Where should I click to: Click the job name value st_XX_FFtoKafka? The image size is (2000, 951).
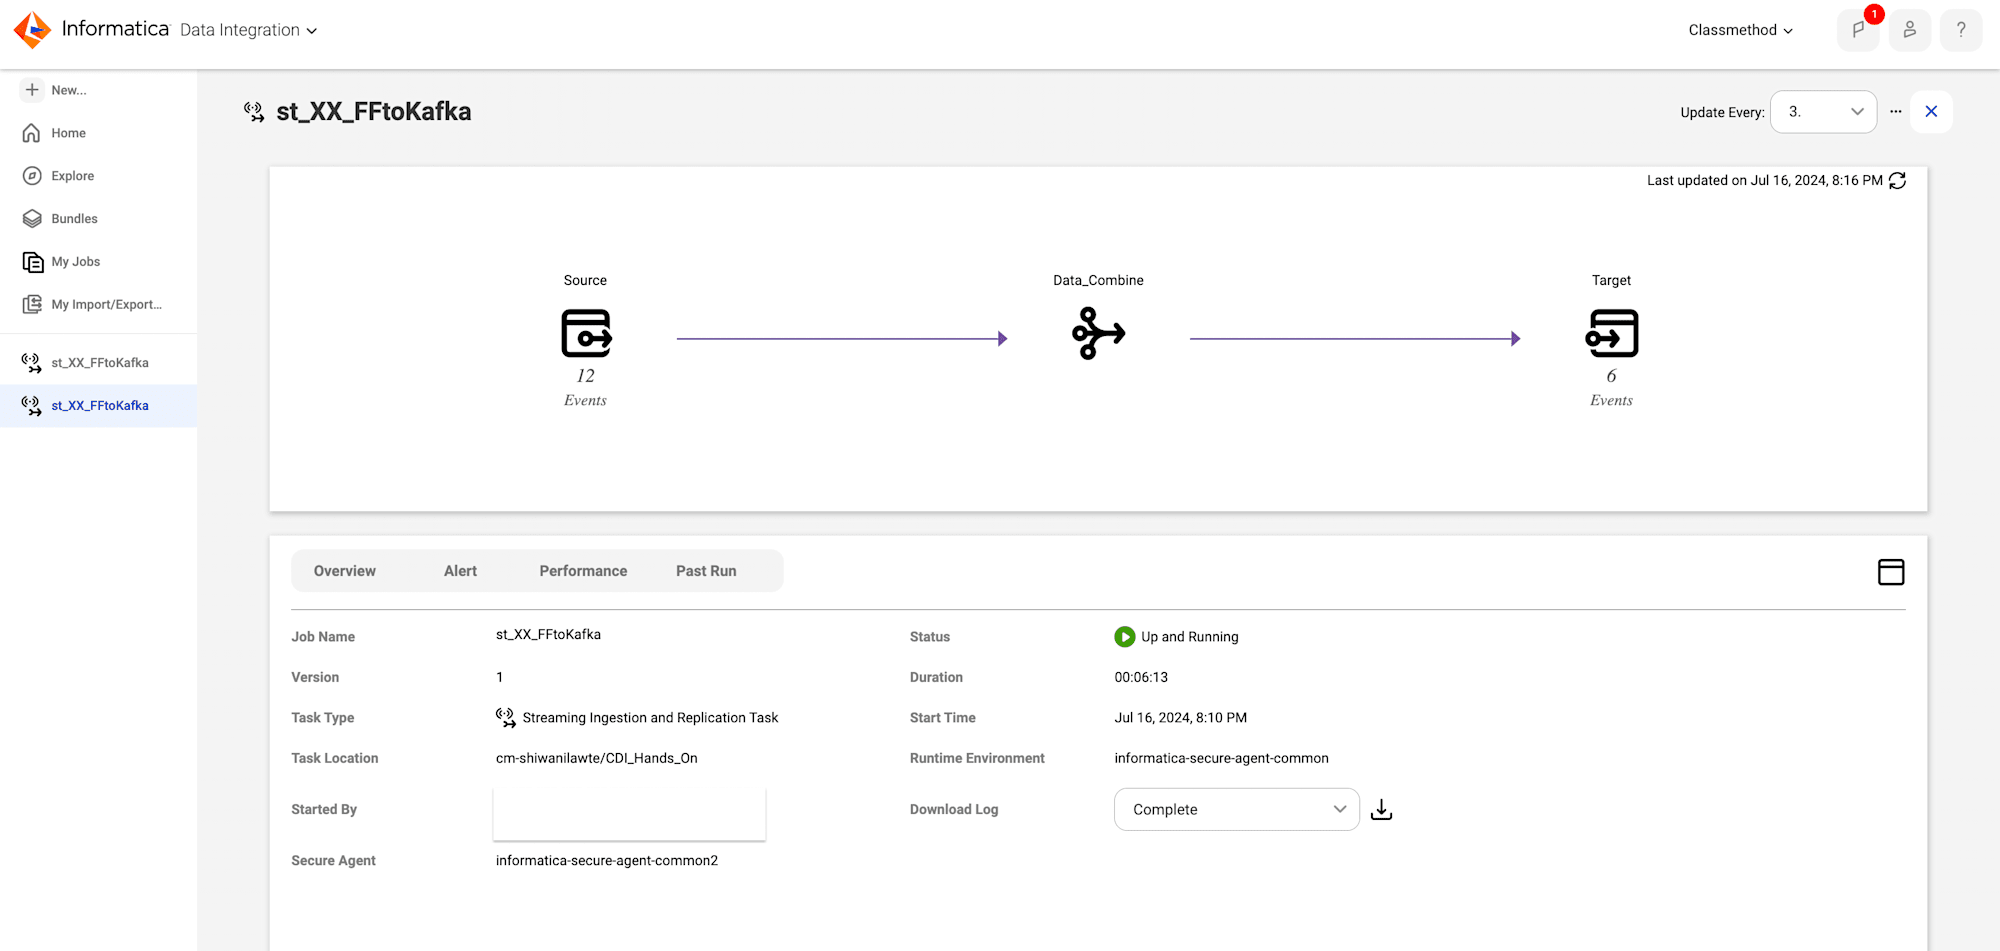[x=548, y=635]
